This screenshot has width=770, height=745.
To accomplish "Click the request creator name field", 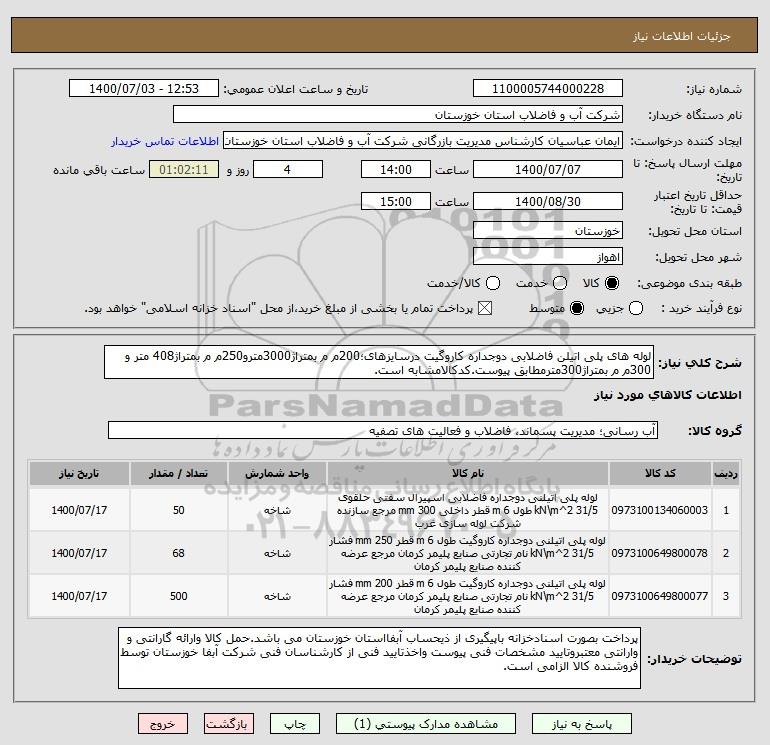I will 423,141.
